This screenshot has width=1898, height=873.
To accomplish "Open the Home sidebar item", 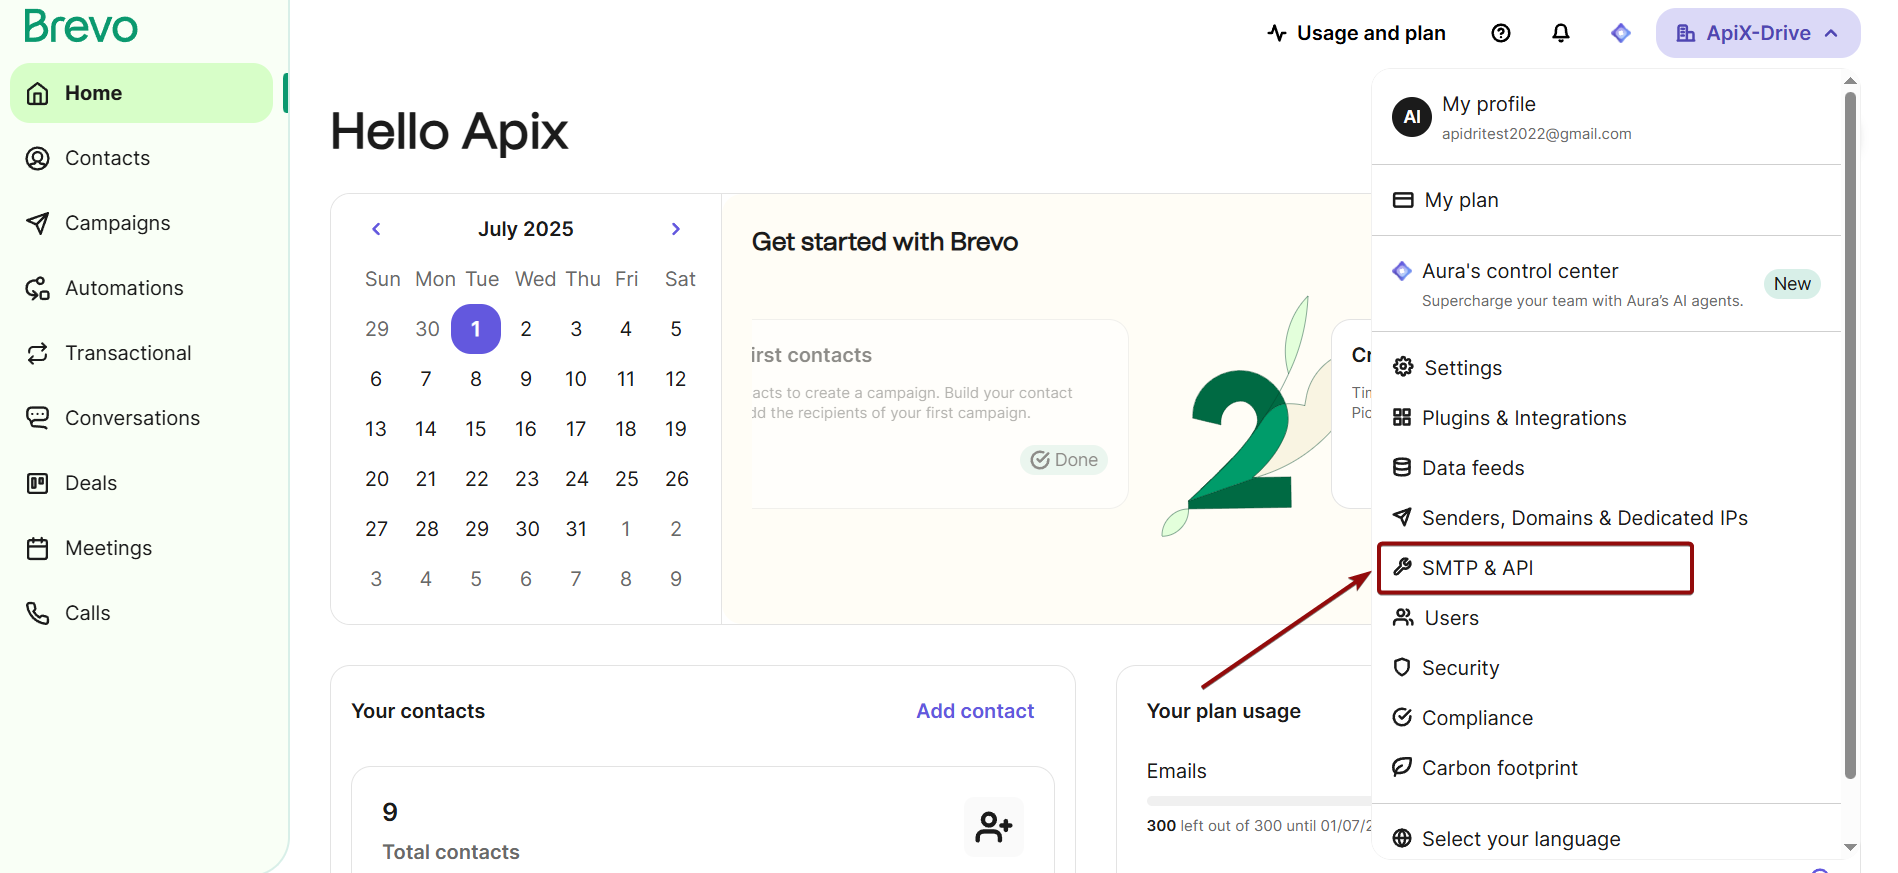I will [141, 93].
